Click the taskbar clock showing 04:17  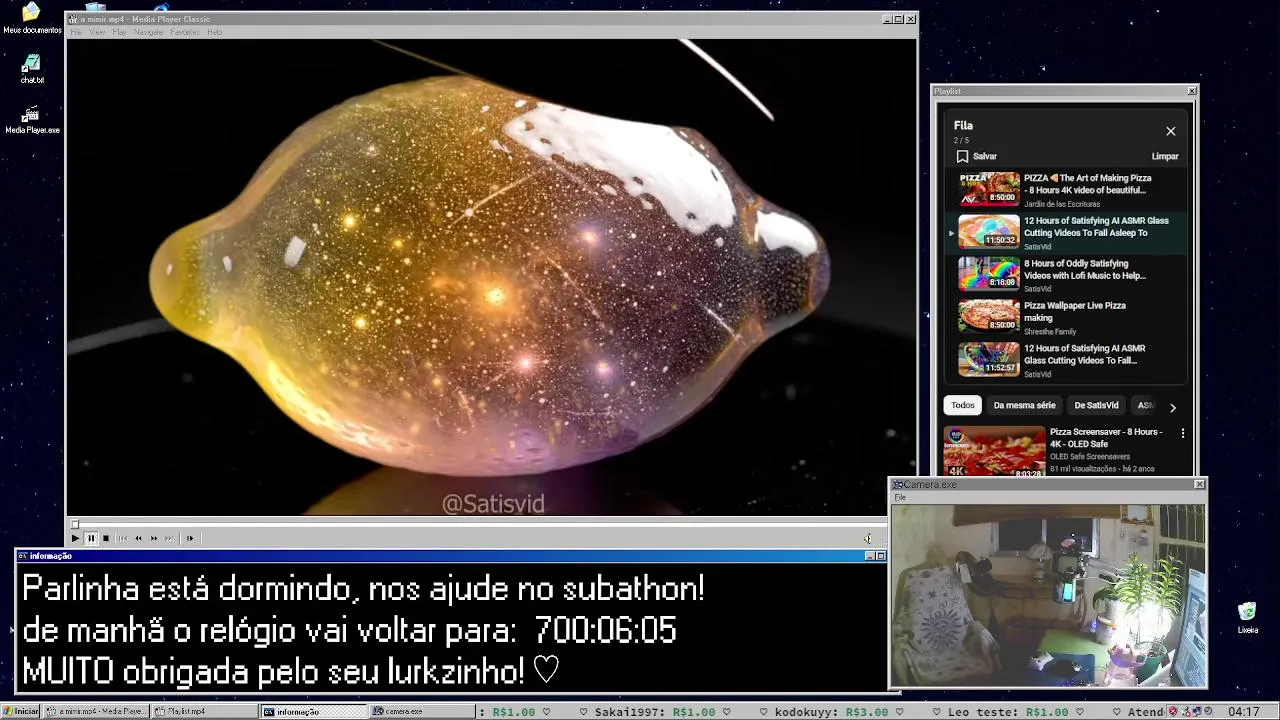click(1243, 712)
